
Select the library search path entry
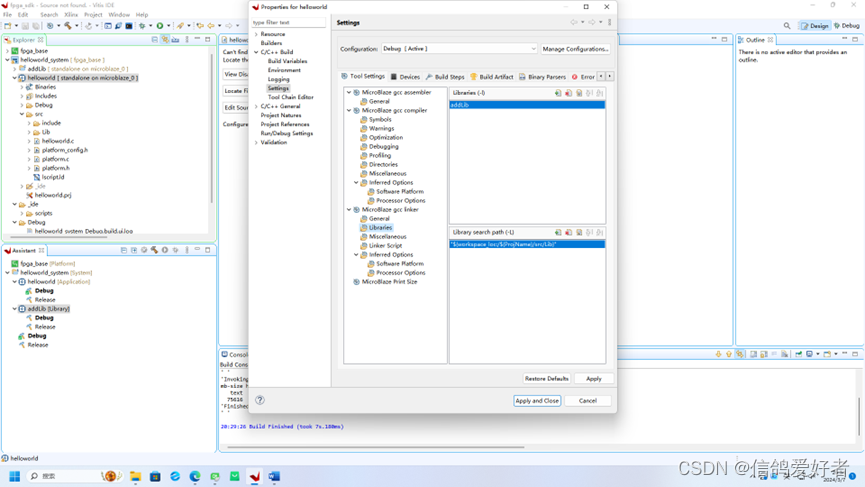[527, 244]
